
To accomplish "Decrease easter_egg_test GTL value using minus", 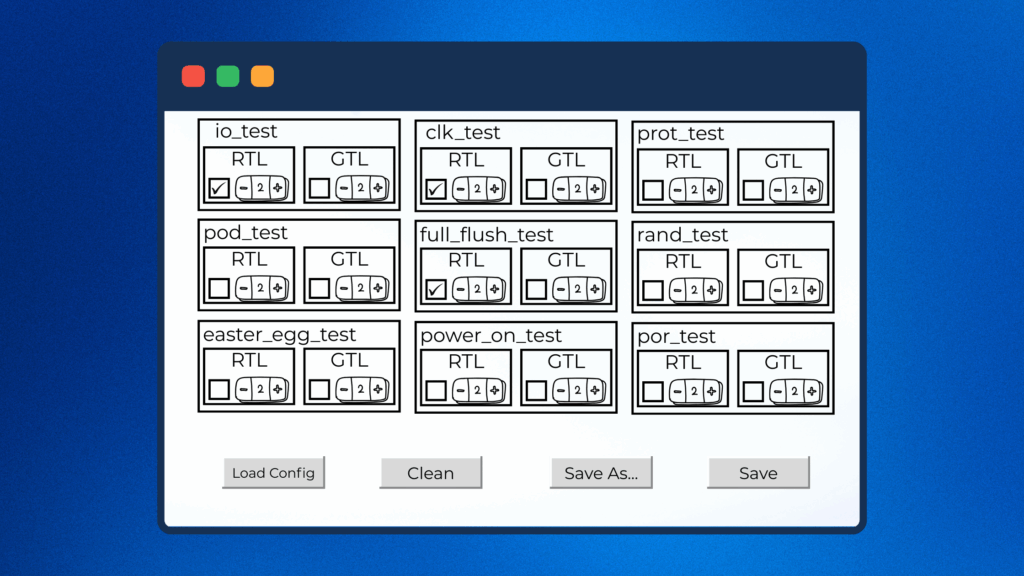I will (x=344, y=389).
